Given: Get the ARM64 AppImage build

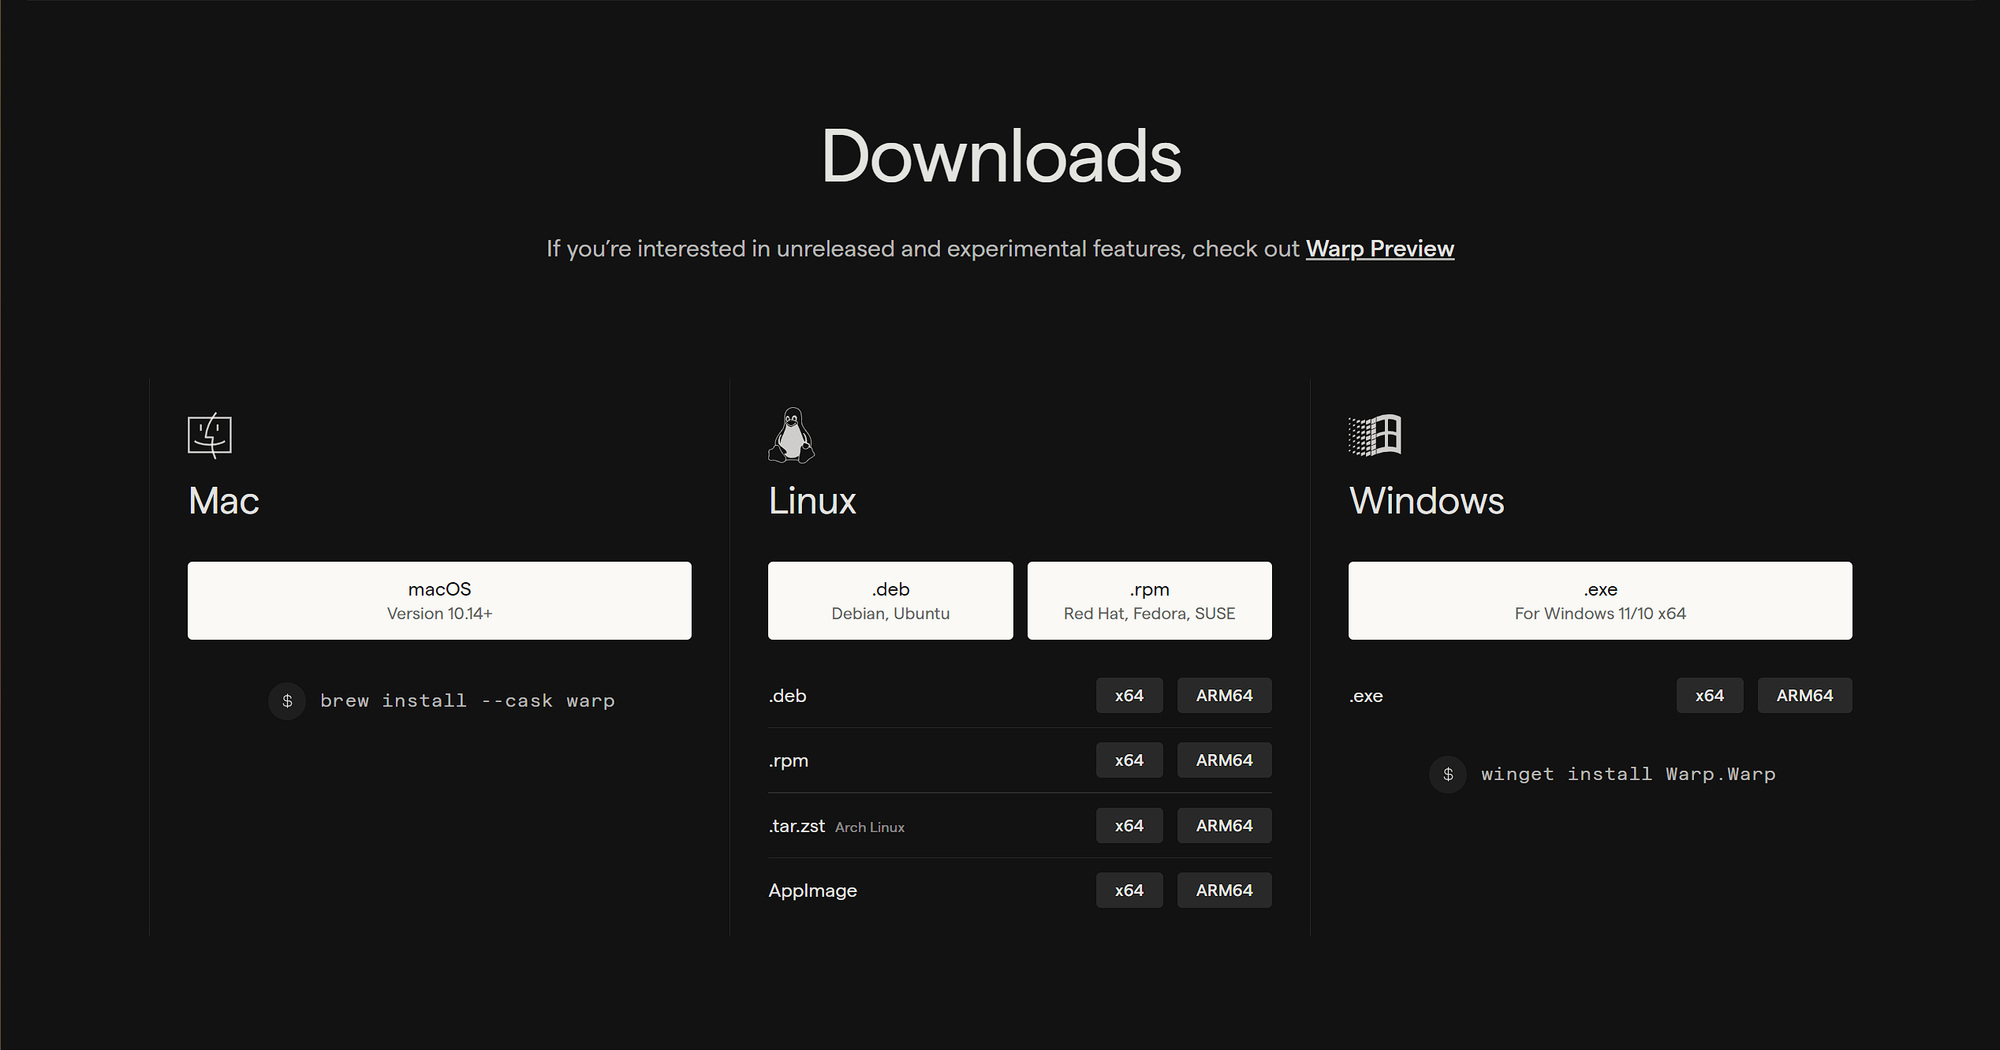Looking at the screenshot, I should [x=1224, y=890].
